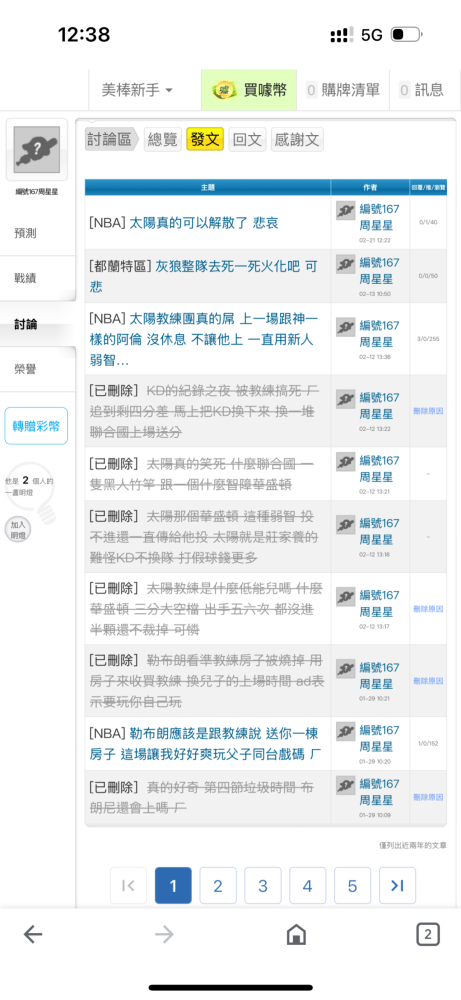Screen dimensions: 461x1000
Task: Jump to last page with arrow icon
Action: pos(397,885)
